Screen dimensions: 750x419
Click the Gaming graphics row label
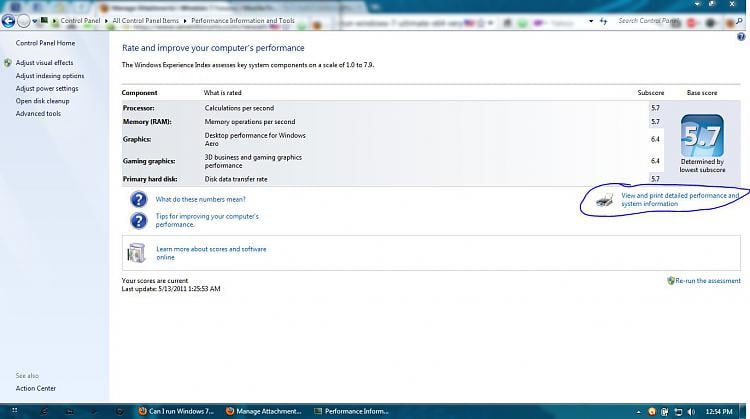tap(149, 161)
